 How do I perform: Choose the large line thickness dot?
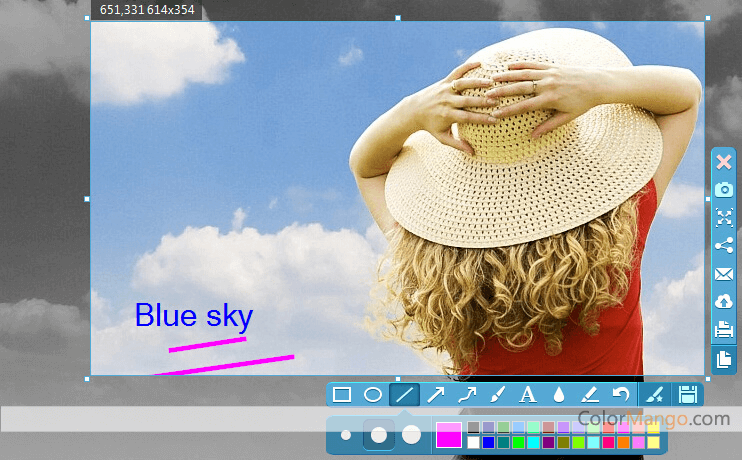(x=411, y=435)
